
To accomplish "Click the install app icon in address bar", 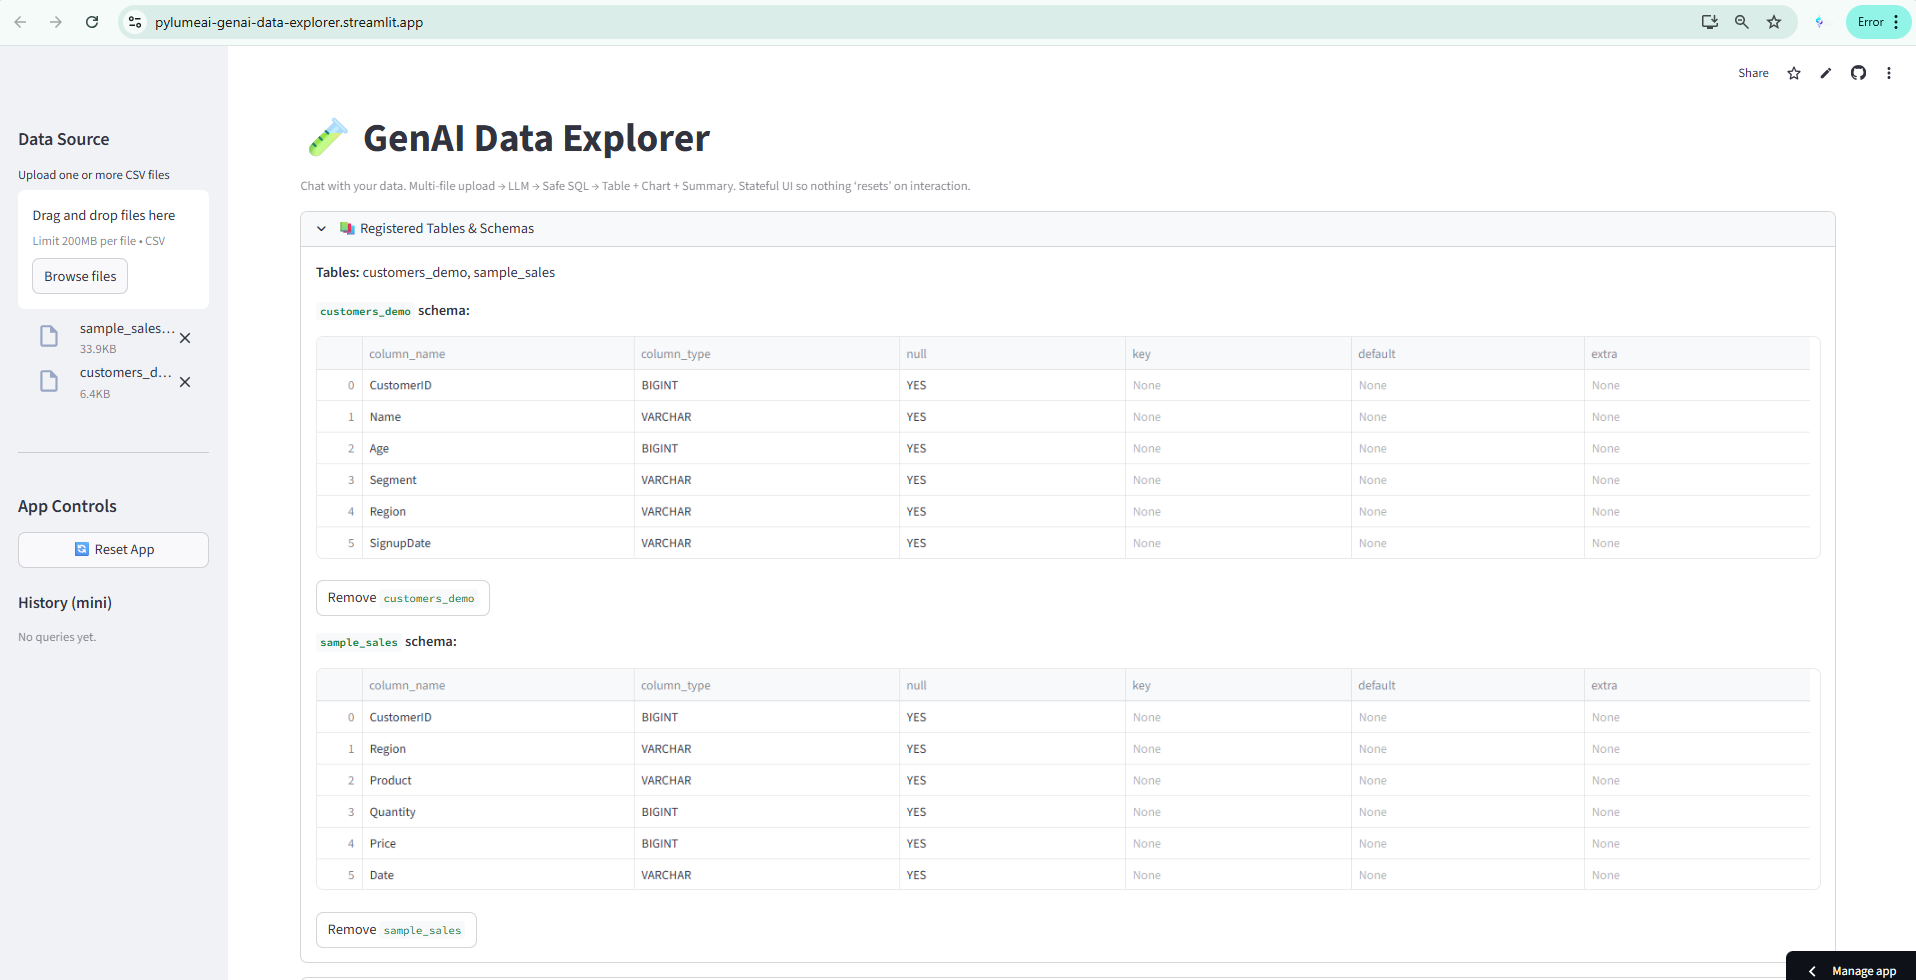I will pos(1710,22).
